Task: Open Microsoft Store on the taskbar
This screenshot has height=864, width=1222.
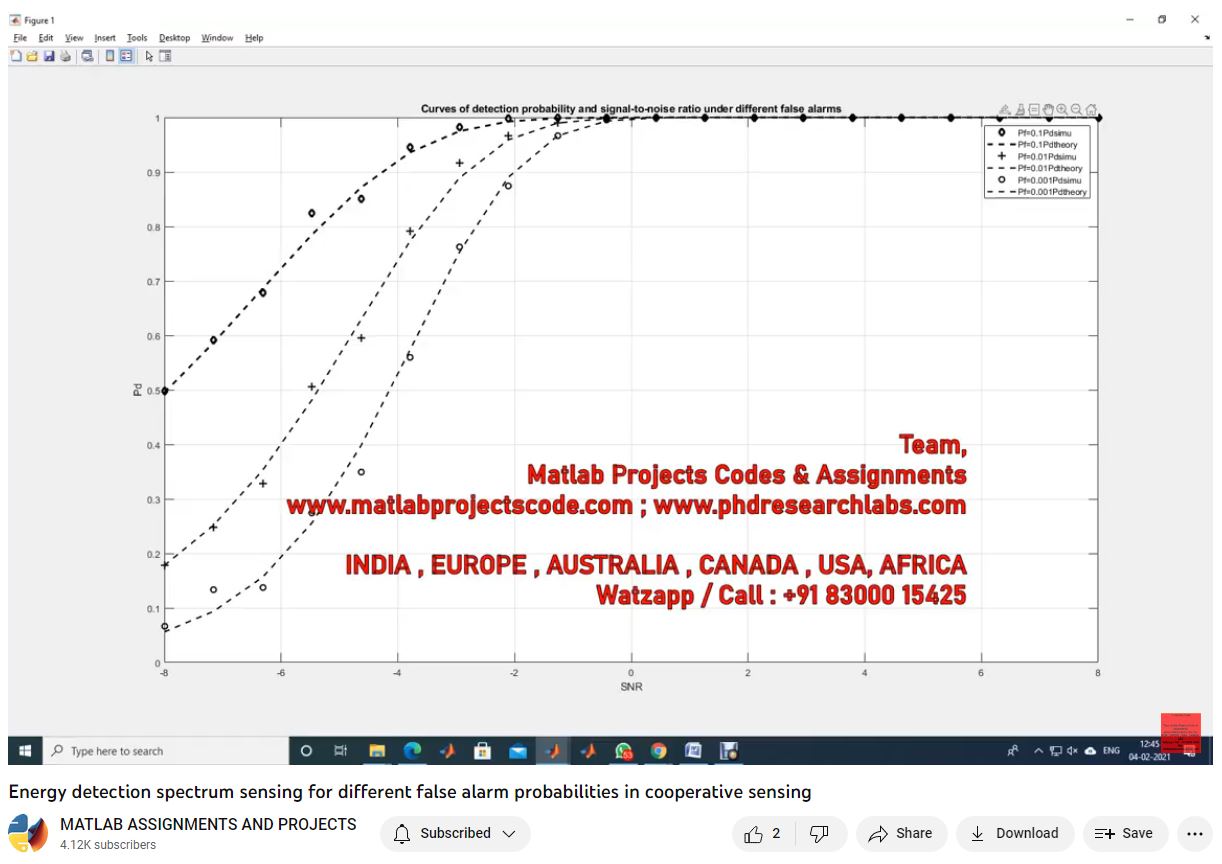Action: click(482, 751)
